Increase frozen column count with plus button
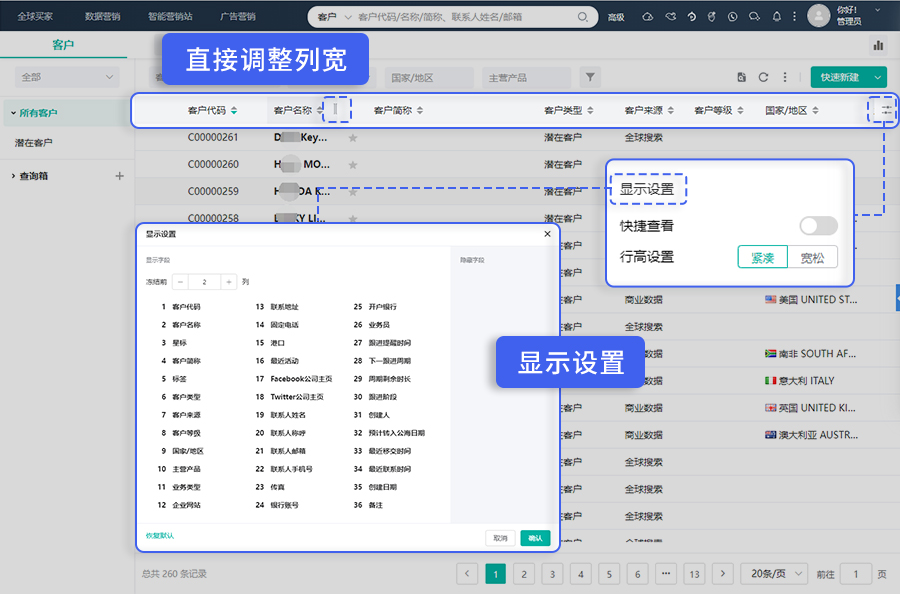 click(x=228, y=282)
